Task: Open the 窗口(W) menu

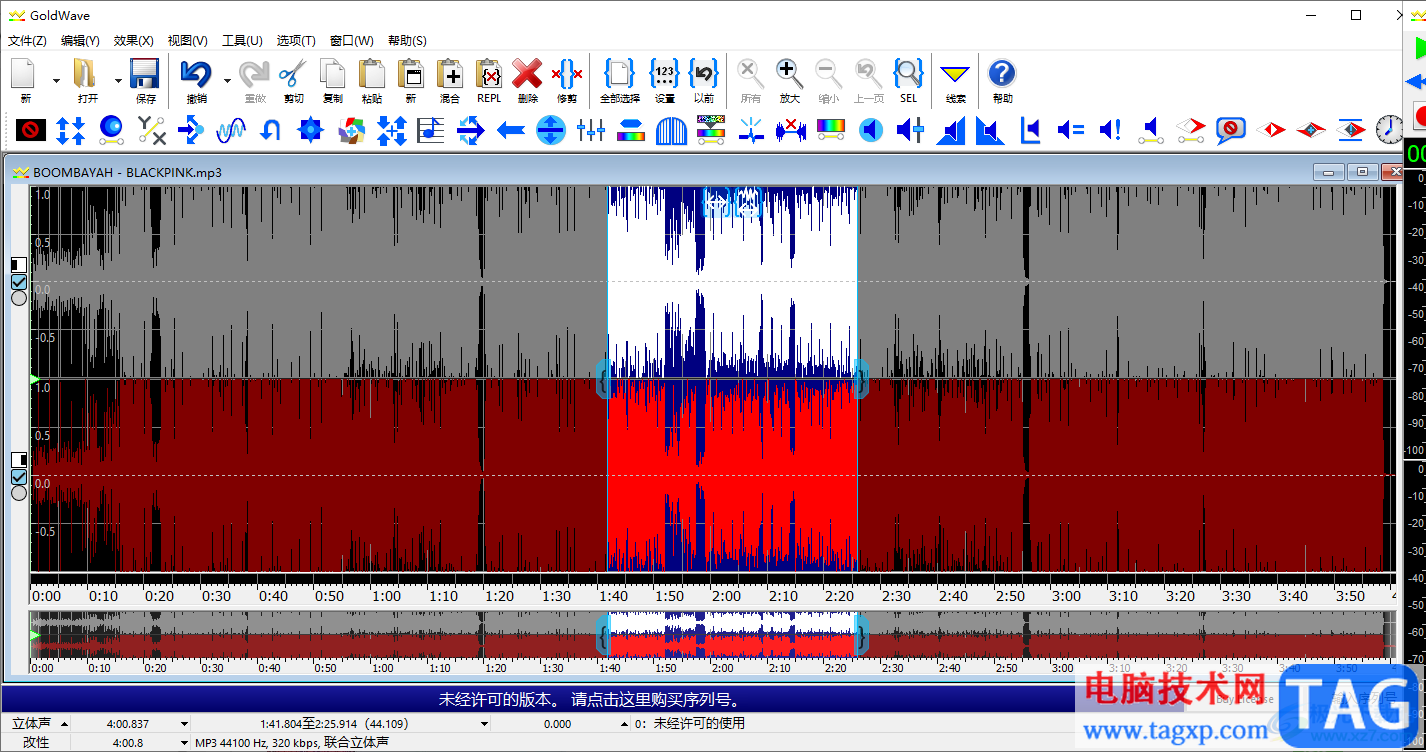Action: tap(351, 41)
